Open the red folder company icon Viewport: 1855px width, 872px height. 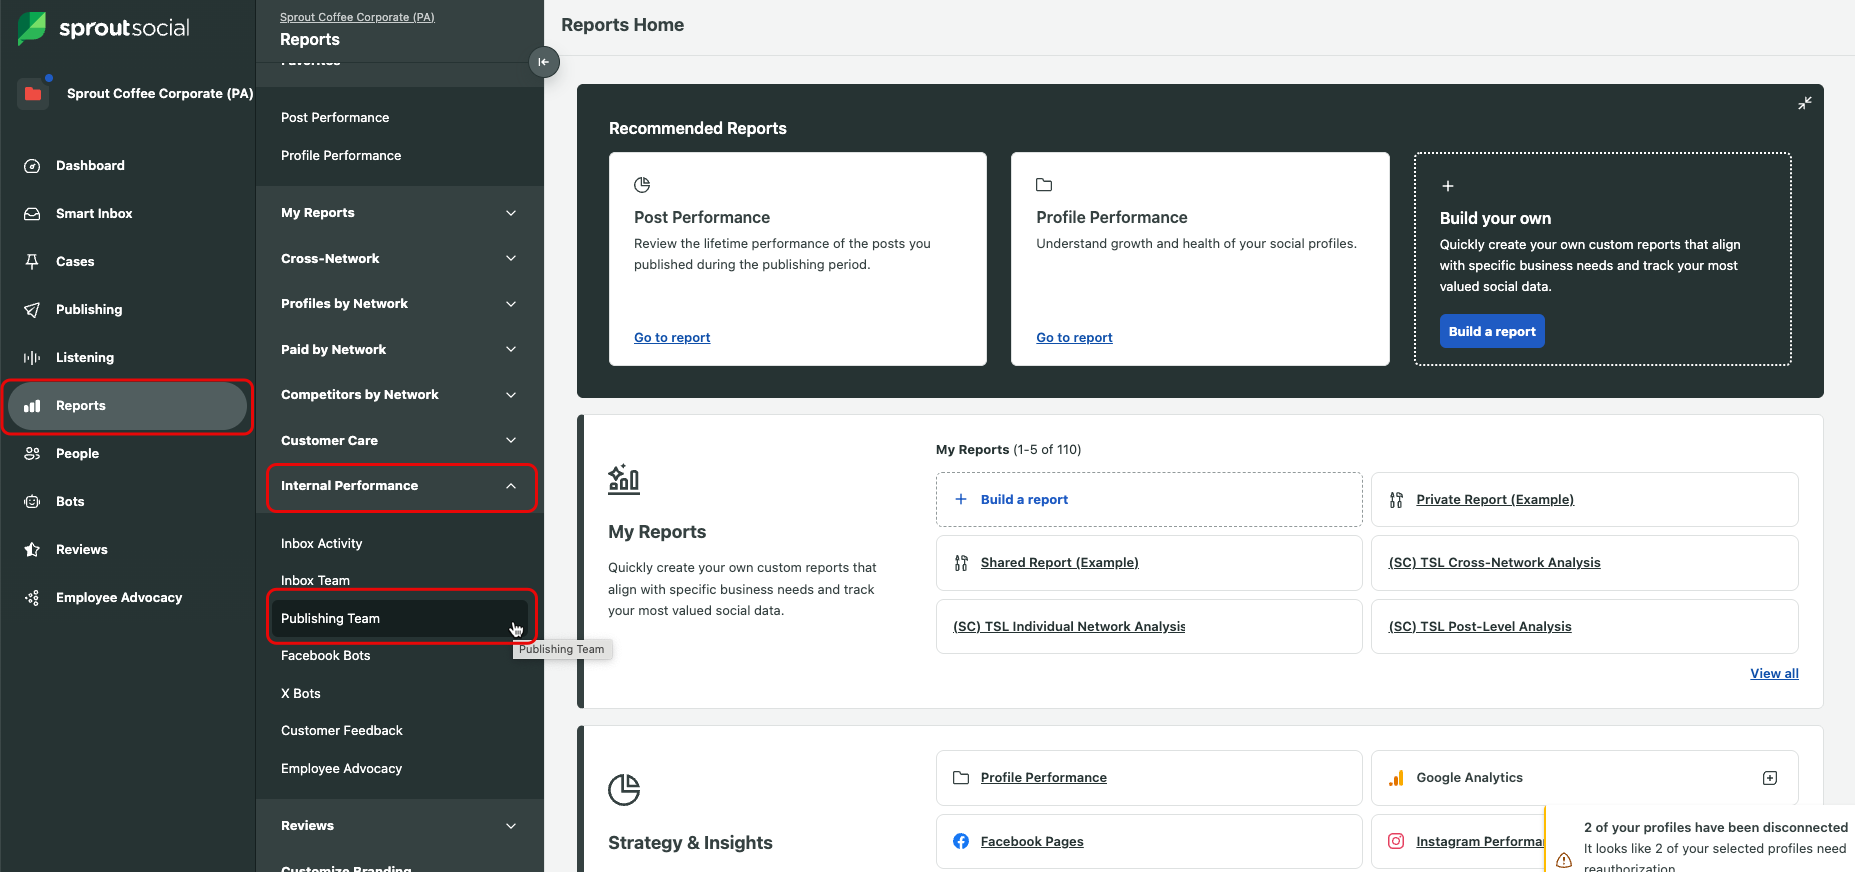click(x=33, y=93)
